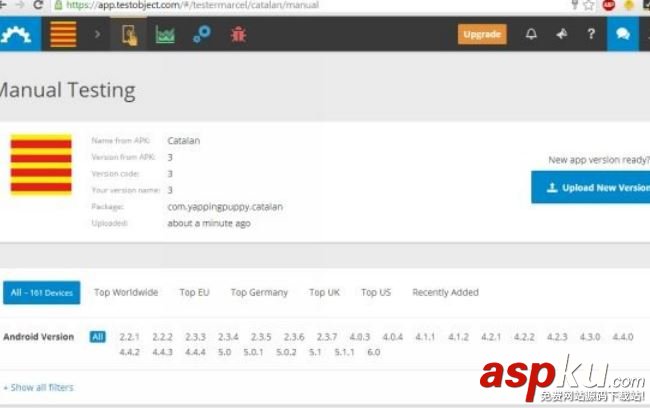Click the Catalan striped app icon in navbar
Image resolution: width=650 pixels, height=408 pixels.
click(x=63, y=34)
